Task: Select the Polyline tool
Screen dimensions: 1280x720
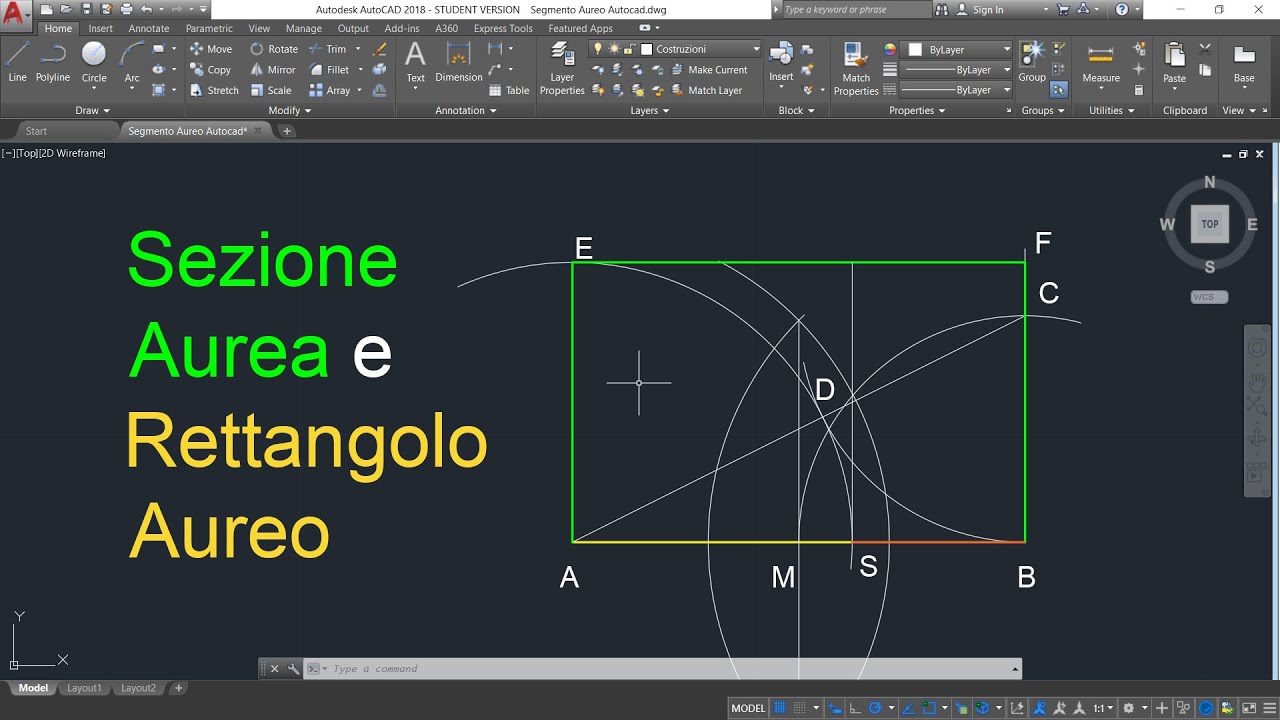Action: (x=53, y=62)
